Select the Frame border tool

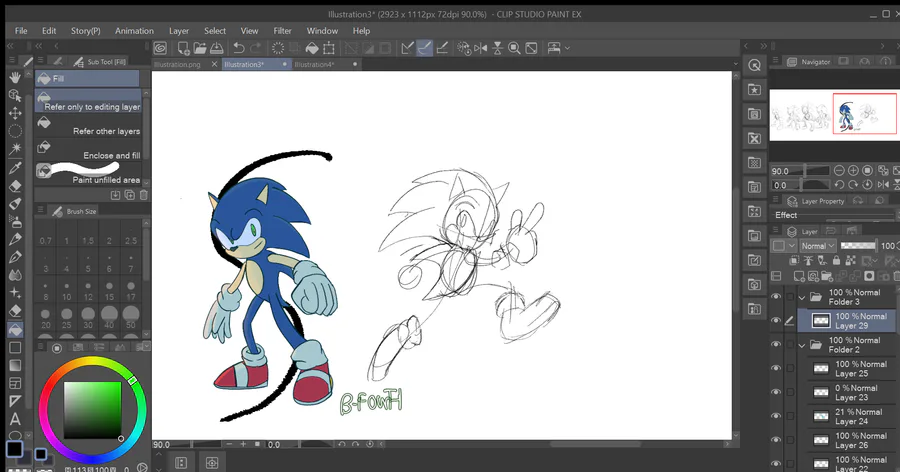[x=15, y=383]
